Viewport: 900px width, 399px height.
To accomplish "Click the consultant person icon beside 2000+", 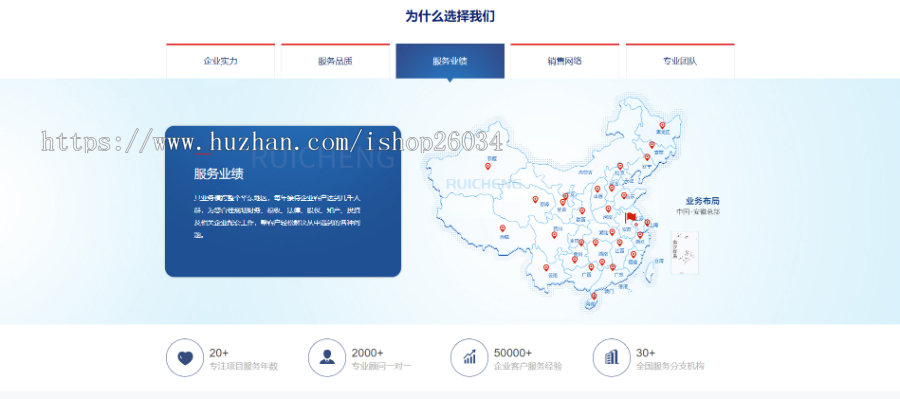I will [327, 358].
